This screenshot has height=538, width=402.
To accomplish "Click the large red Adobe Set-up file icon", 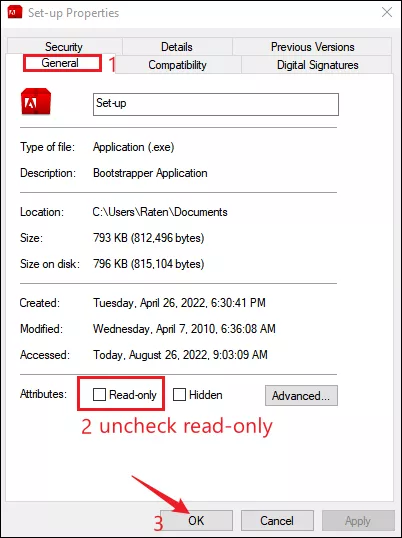I will pos(36,102).
